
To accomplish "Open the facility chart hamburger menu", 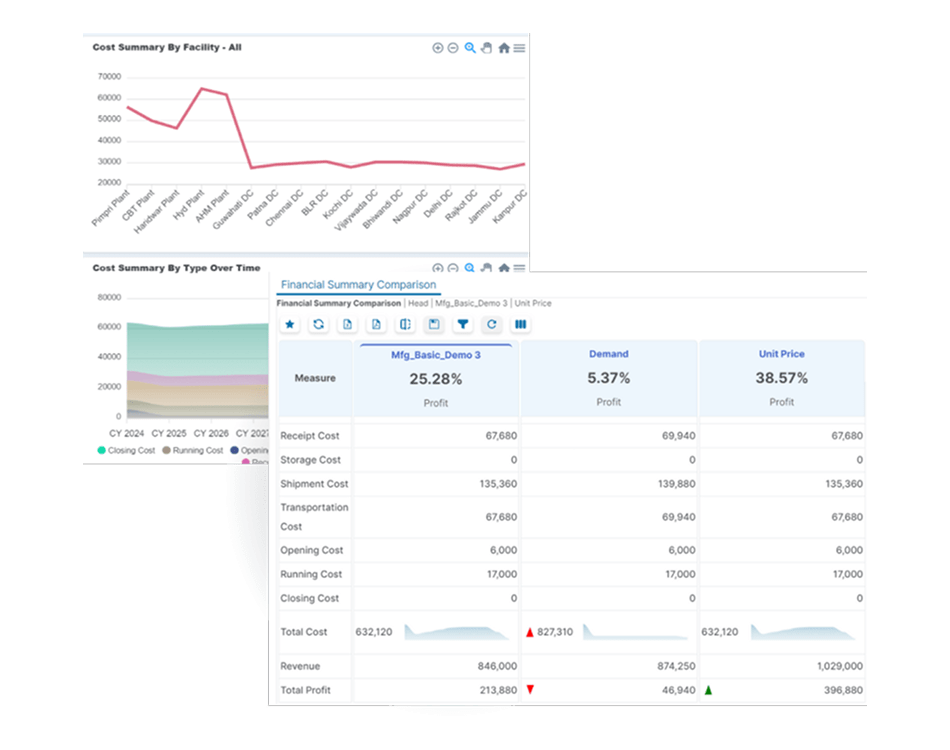I will point(519,48).
